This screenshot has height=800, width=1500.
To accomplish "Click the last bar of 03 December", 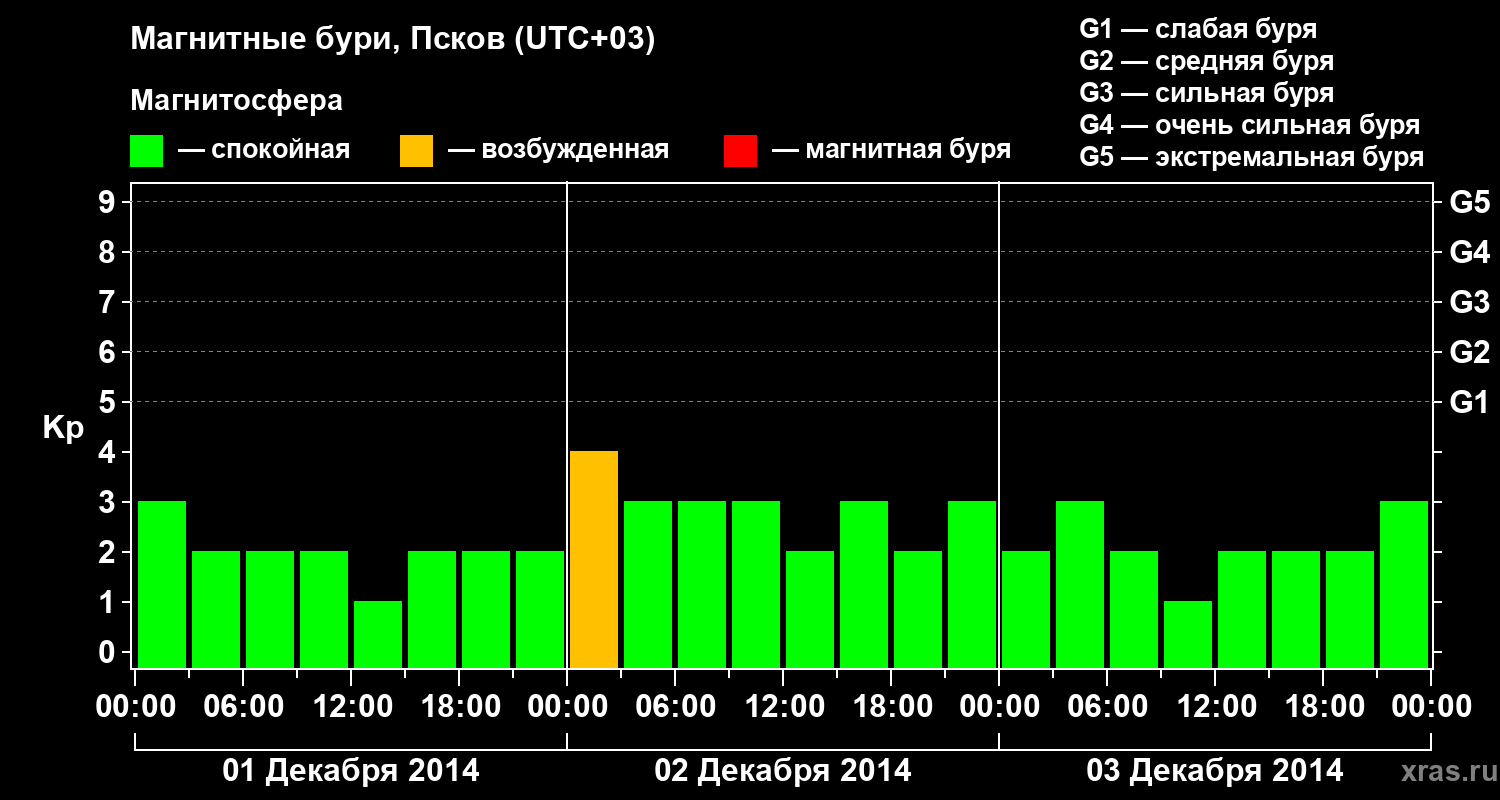I will click(x=1404, y=584).
